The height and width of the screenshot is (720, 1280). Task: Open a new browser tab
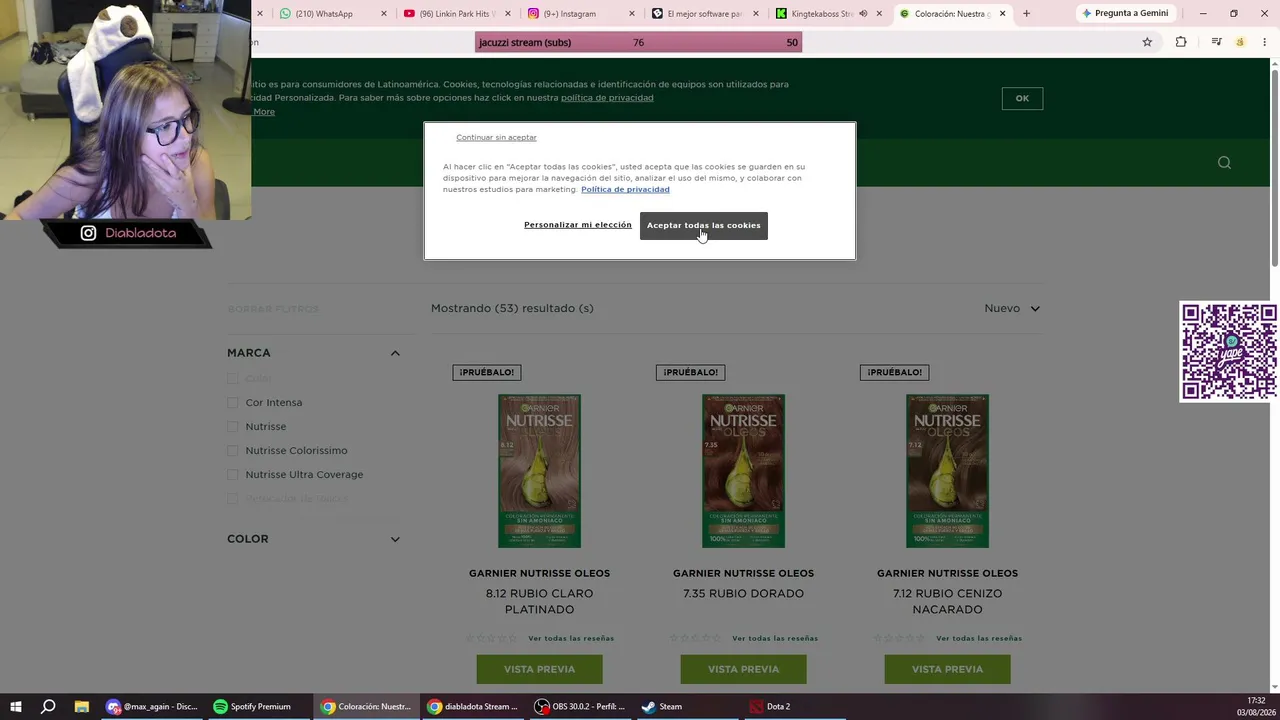pos(1026,14)
